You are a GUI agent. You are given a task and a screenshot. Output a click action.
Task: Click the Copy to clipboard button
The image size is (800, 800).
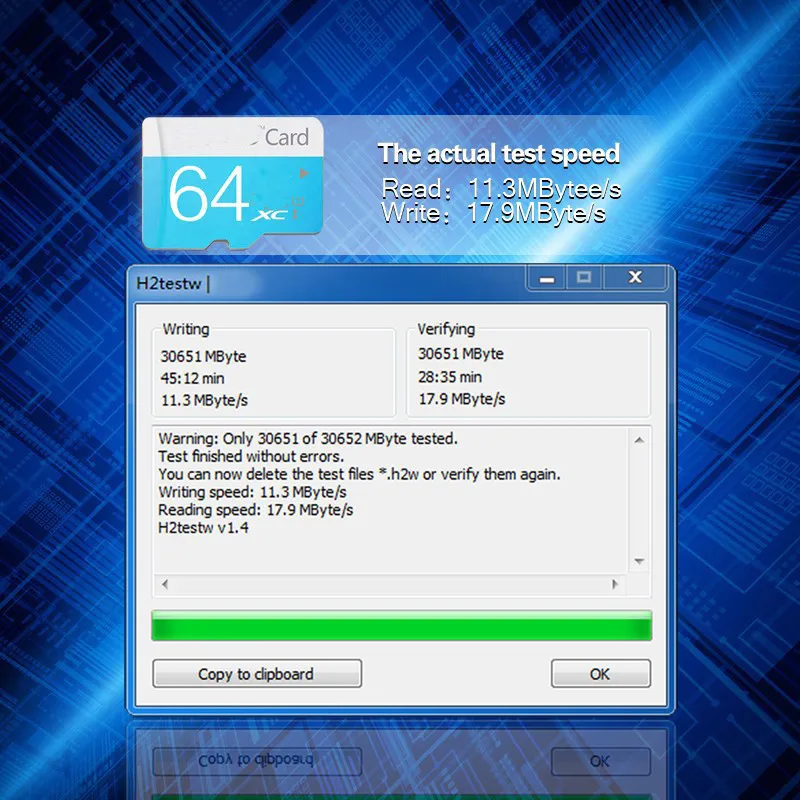[257, 673]
